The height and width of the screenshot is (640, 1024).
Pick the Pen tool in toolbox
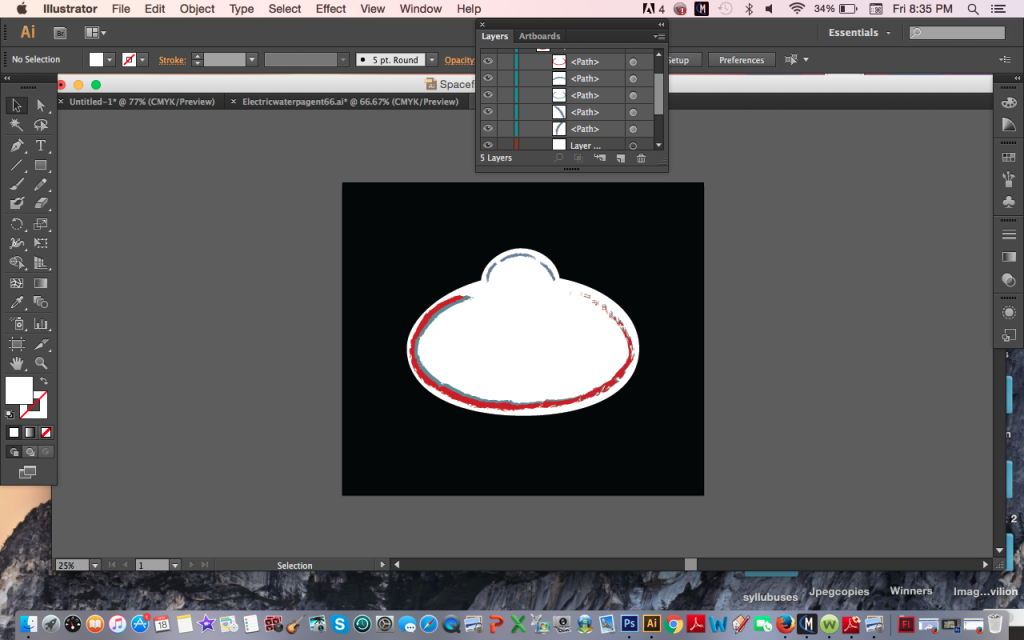17,145
